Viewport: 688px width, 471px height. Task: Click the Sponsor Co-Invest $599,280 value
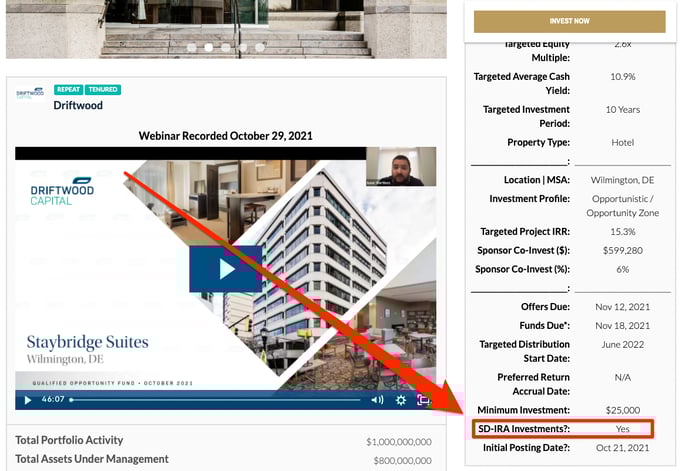(x=623, y=251)
